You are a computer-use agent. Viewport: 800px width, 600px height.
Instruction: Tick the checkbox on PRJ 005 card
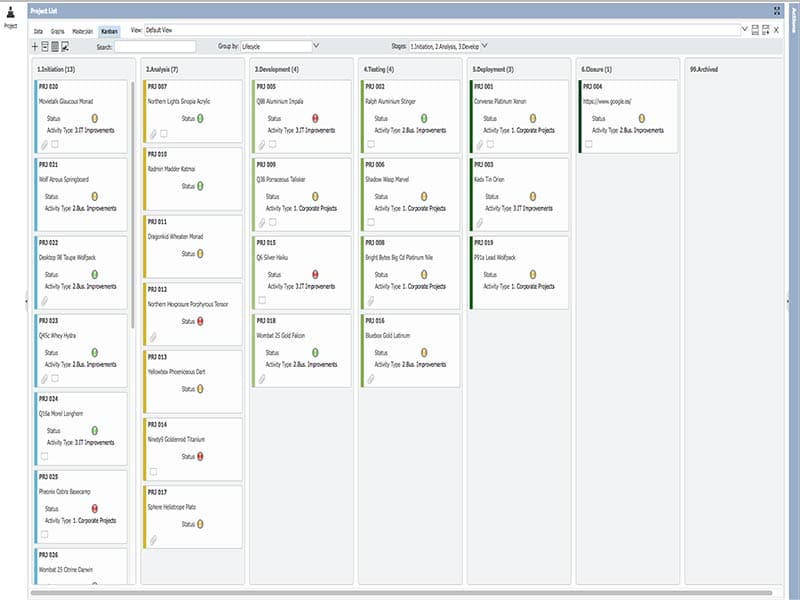(x=272, y=144)
